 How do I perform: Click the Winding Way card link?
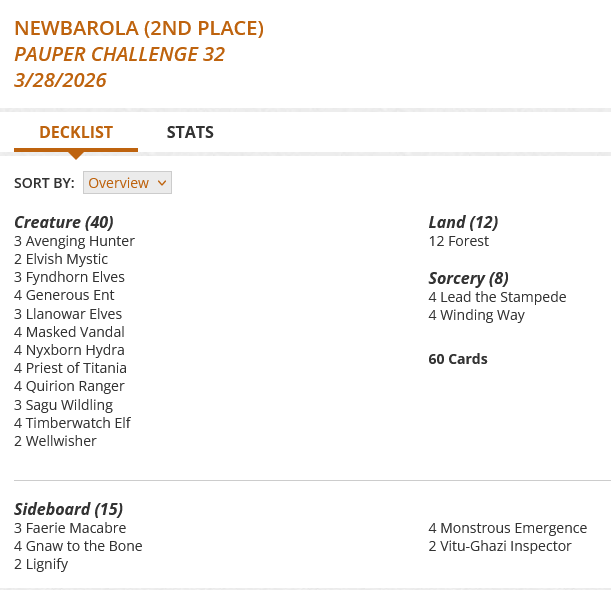[x=482, y=315]
